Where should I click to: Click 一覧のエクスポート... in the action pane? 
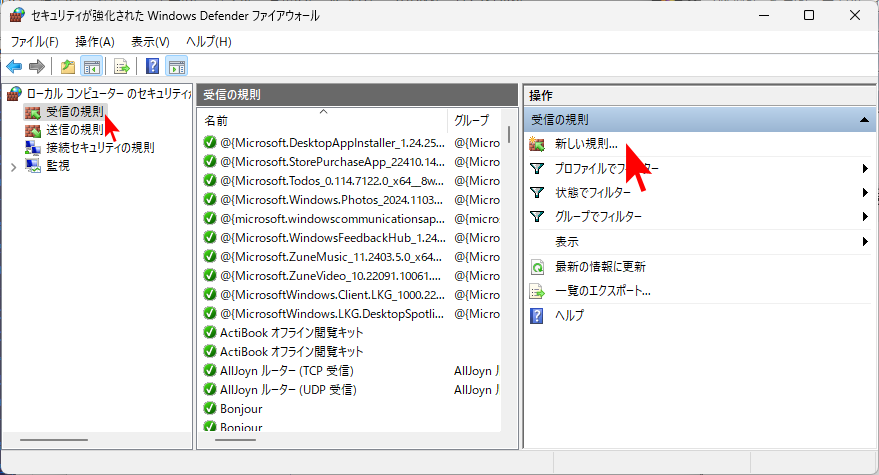point(602,291)
